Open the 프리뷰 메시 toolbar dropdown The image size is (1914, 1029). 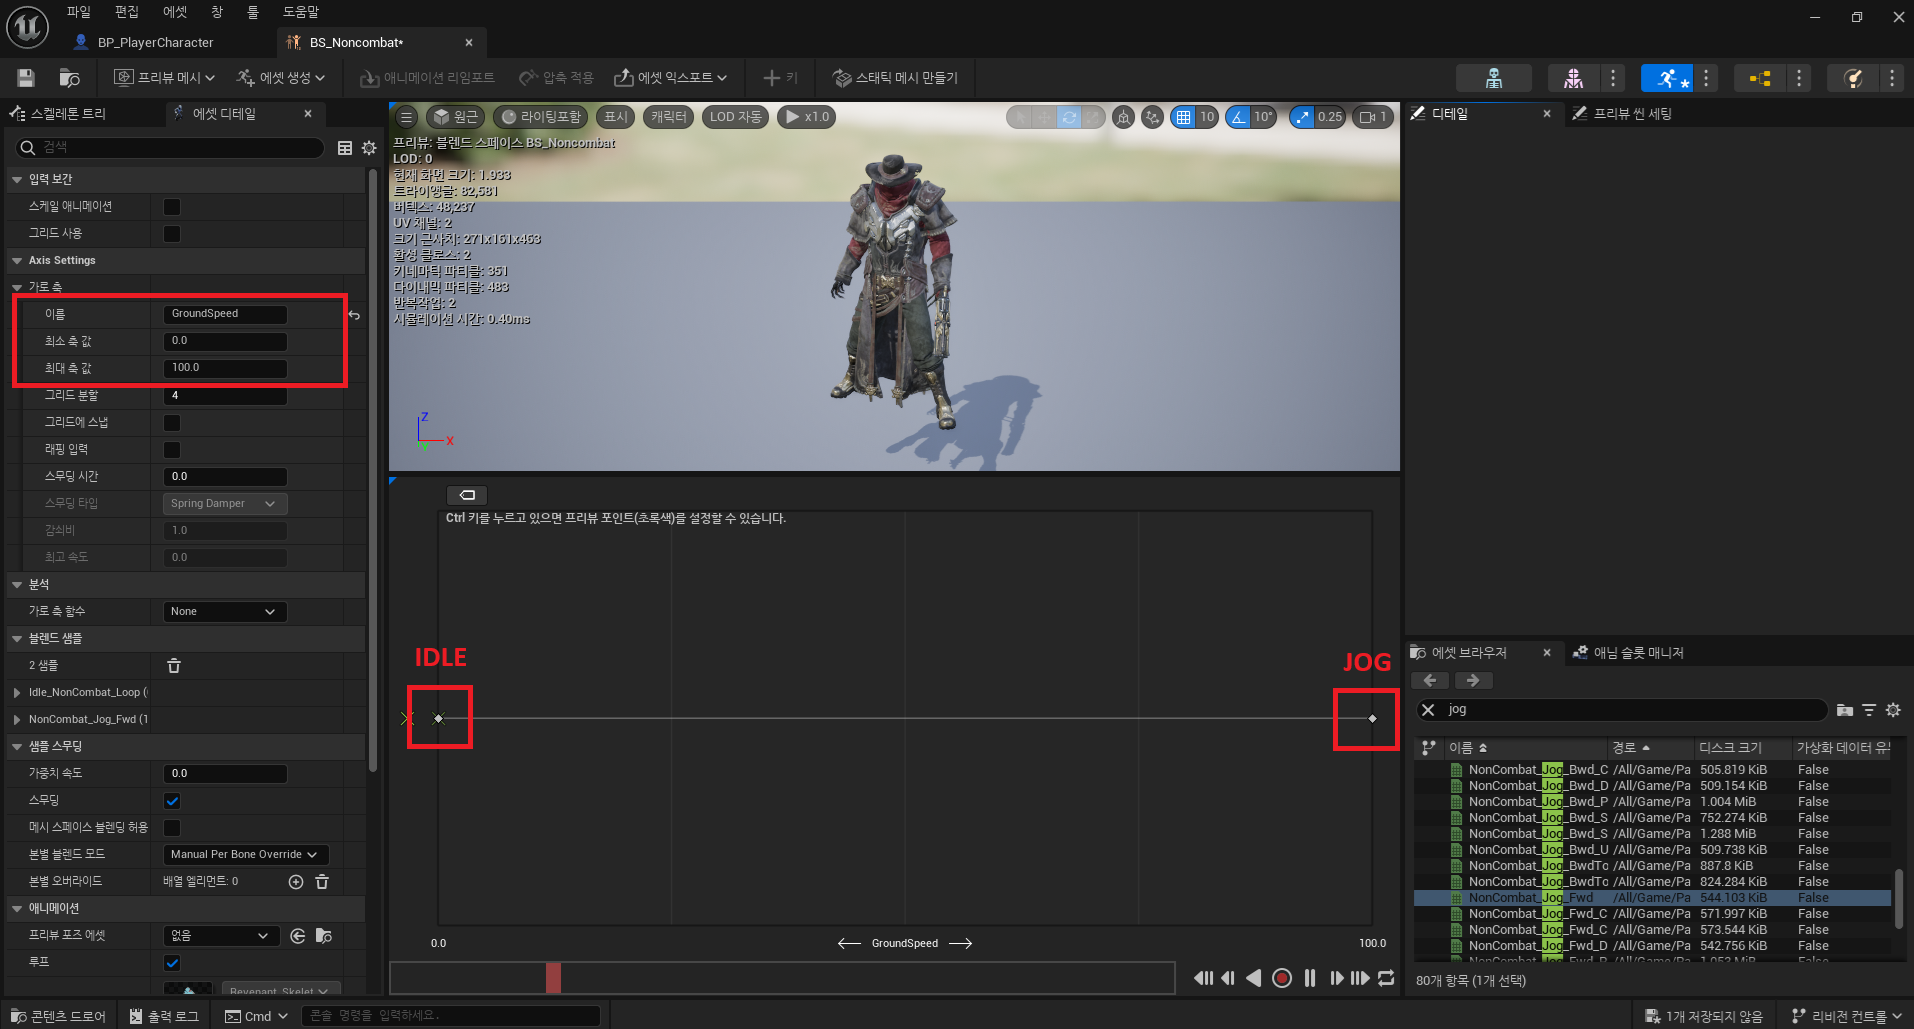pyautogui.click(x=164, y=78)
